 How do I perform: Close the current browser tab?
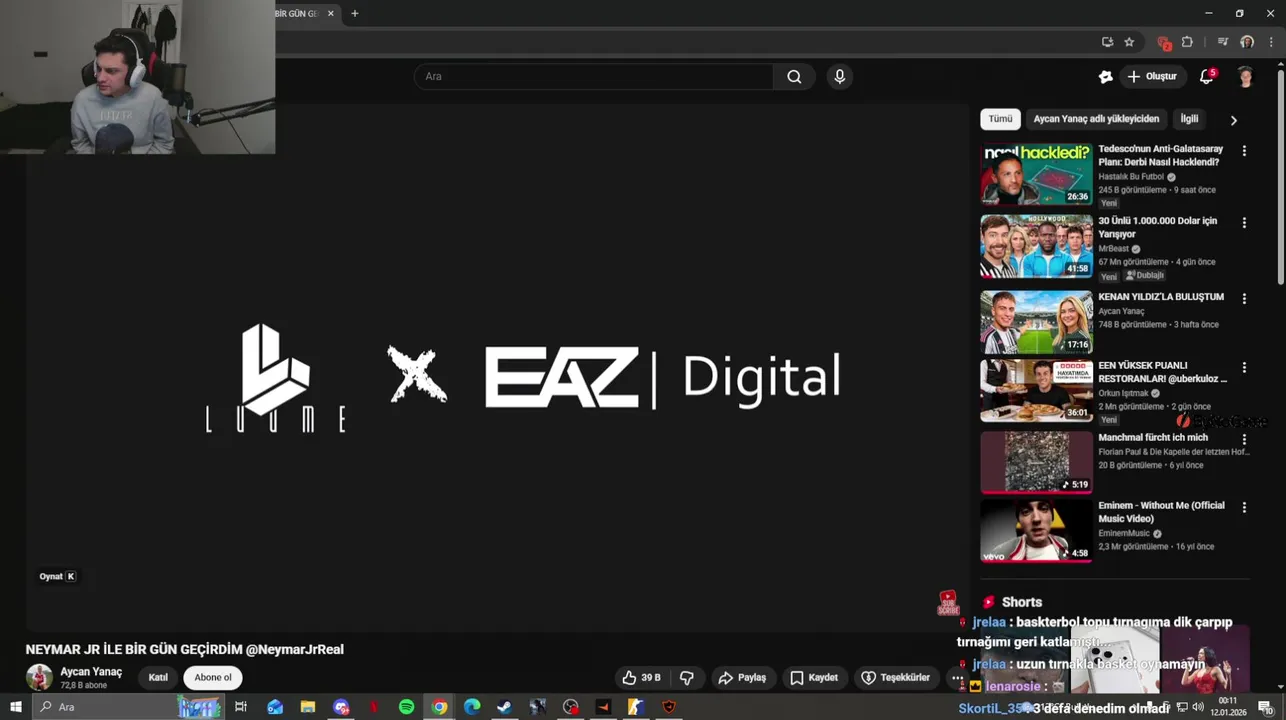331,14
